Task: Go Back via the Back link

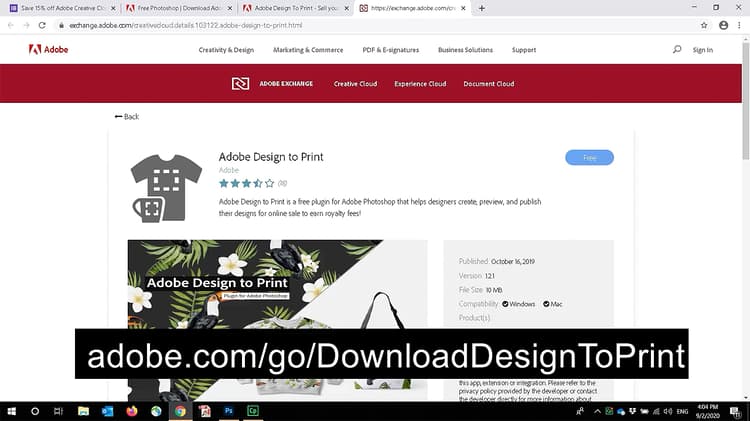Action: [127, 116]
